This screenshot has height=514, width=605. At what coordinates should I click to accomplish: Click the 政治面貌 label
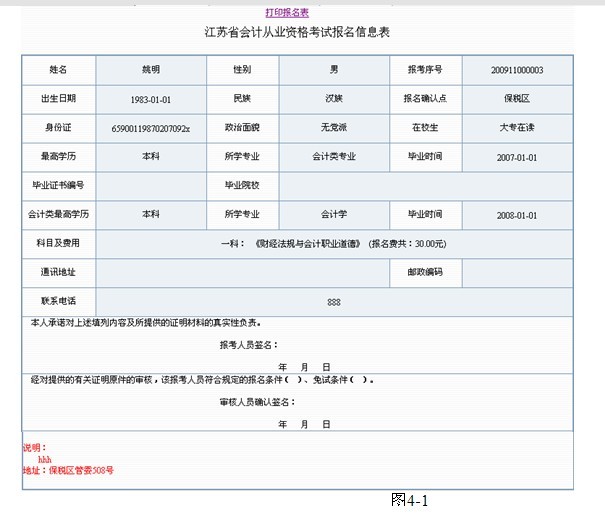click(x=242, y=127)
